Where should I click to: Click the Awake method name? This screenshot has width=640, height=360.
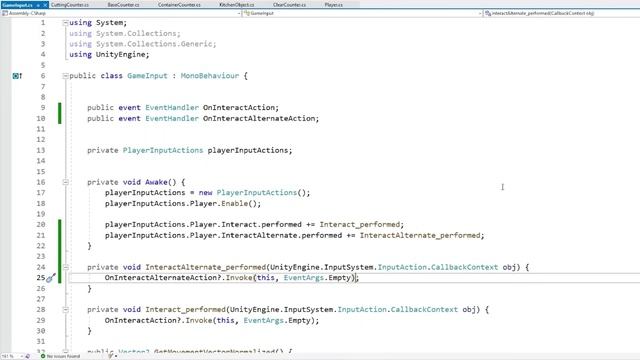click(156, 182)
